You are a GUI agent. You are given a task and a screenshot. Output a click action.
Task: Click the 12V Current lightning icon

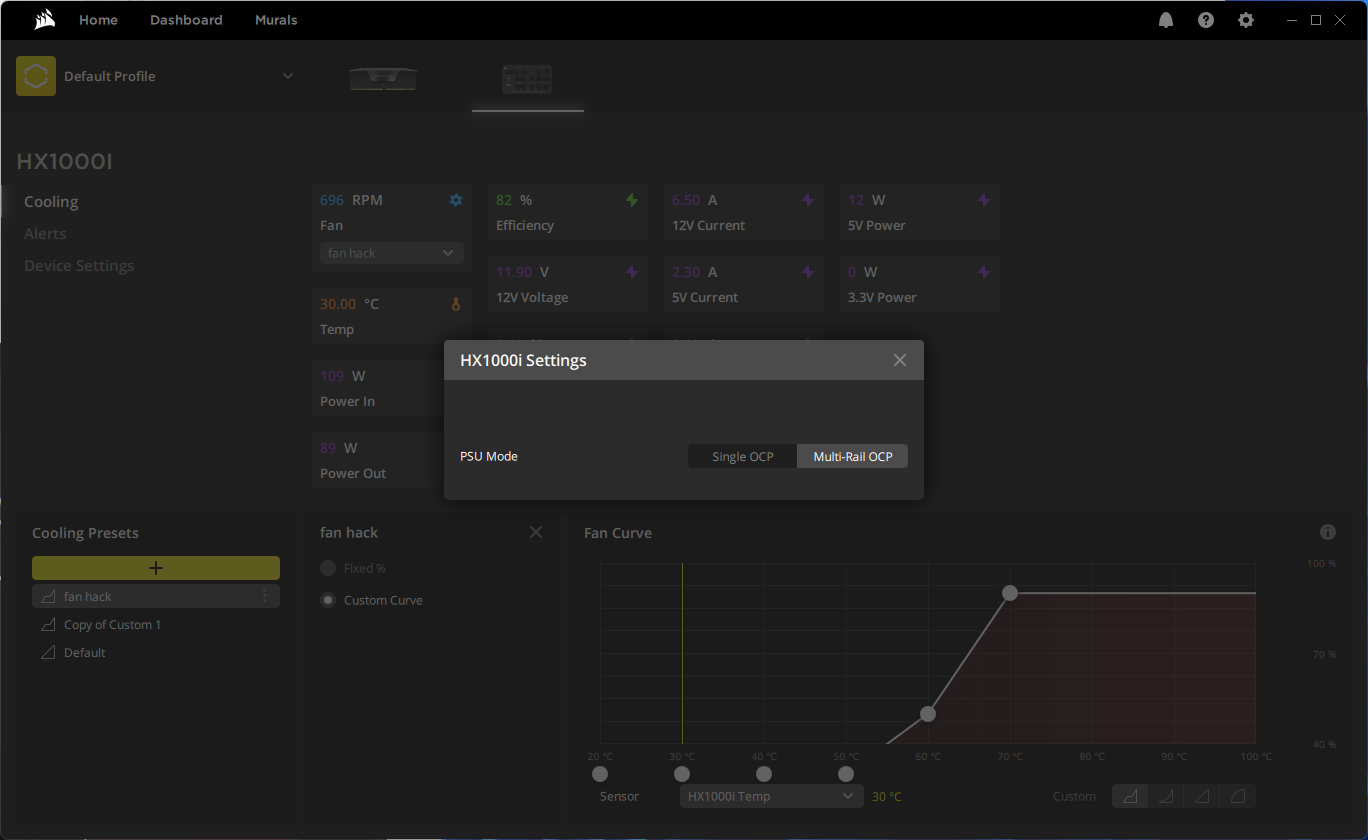coord(808,200)
